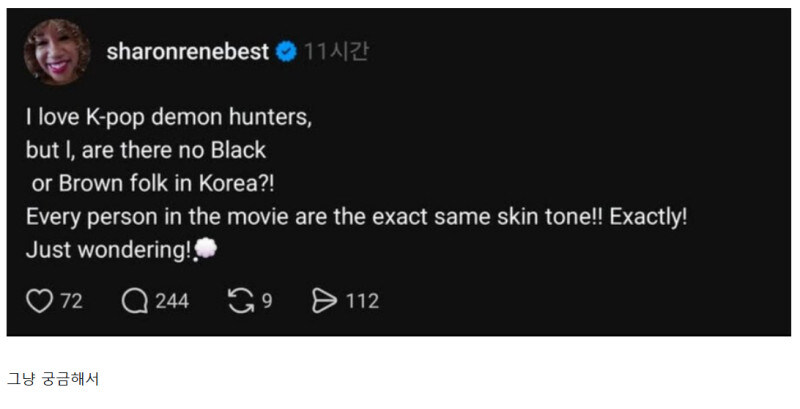800x409 pixels.
Task: Click the sentence about exact same skin tone
Action: [356, 217]
